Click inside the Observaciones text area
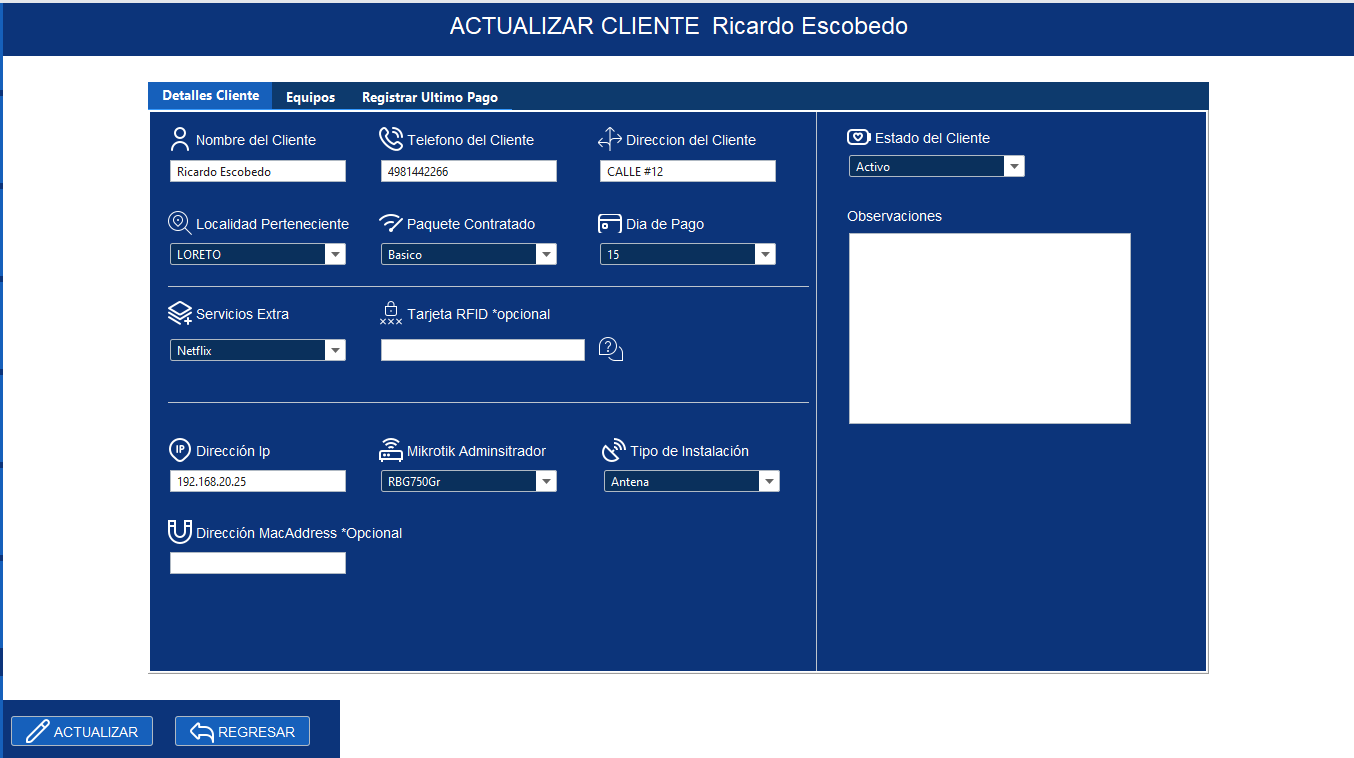The image size is (1354, 758). pos(989,328)
